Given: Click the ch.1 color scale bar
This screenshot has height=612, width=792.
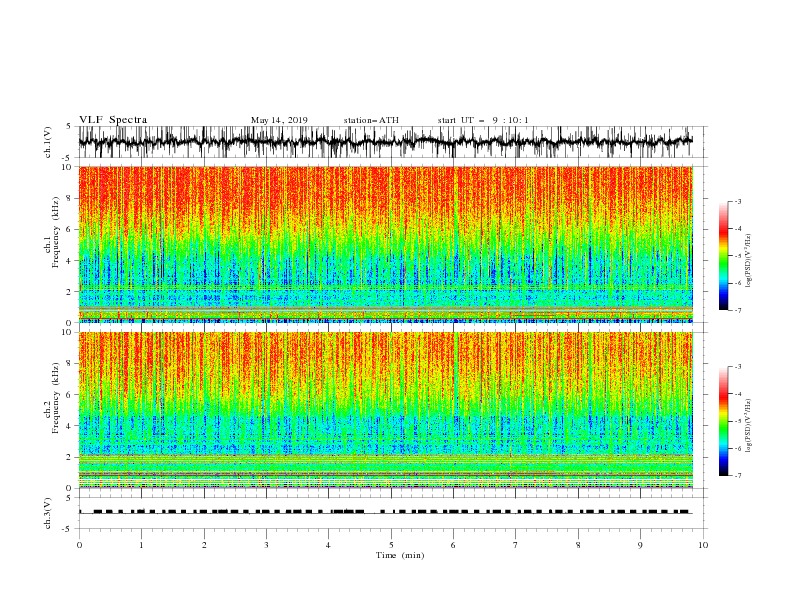Looking at the screenshot, I should point(723,256).
